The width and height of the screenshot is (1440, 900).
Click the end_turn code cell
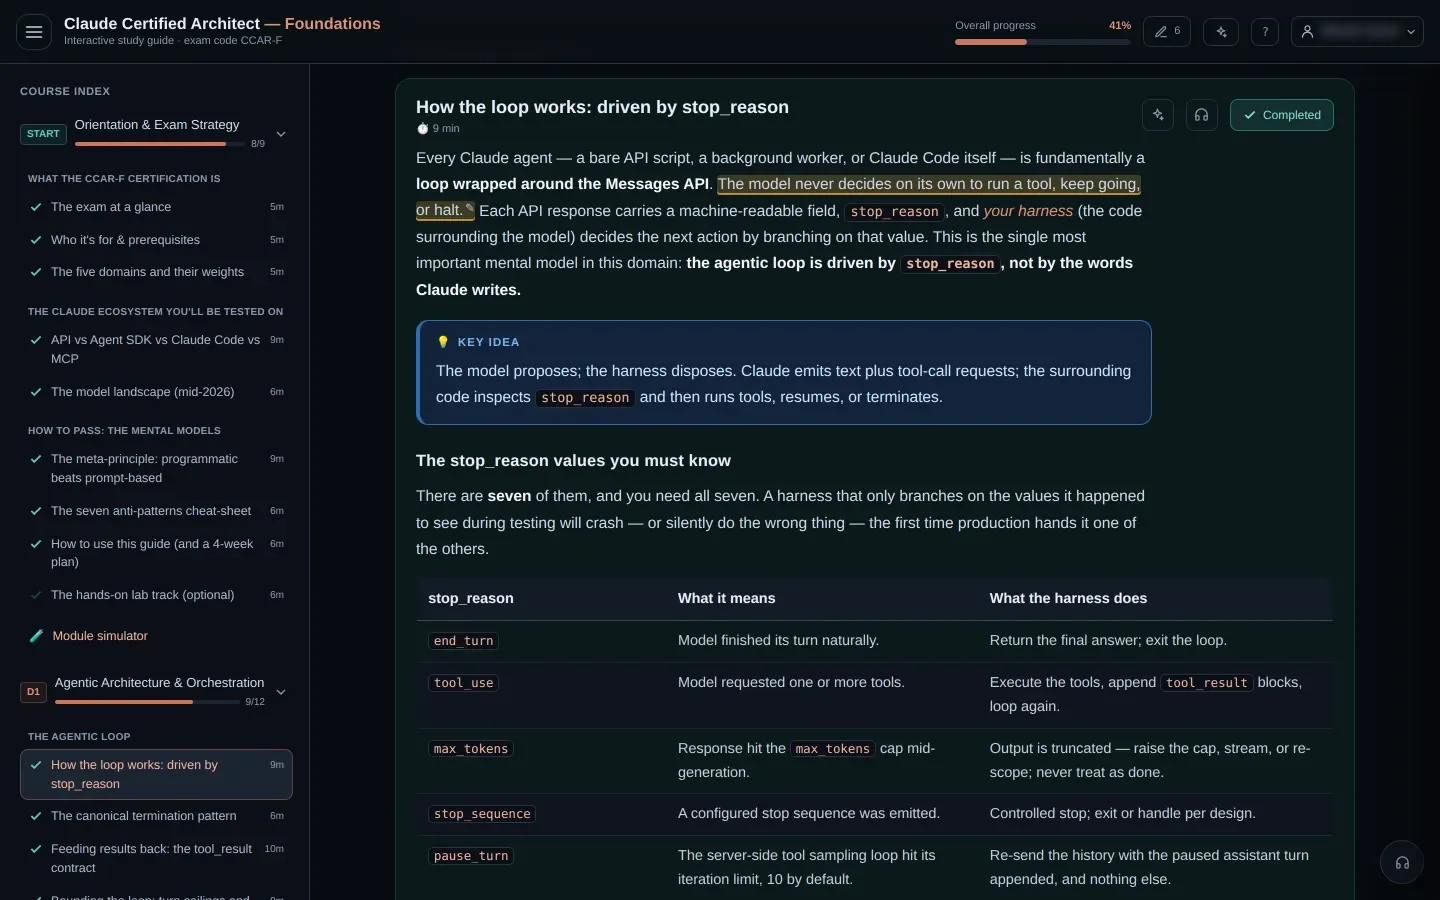pos(463,641)
